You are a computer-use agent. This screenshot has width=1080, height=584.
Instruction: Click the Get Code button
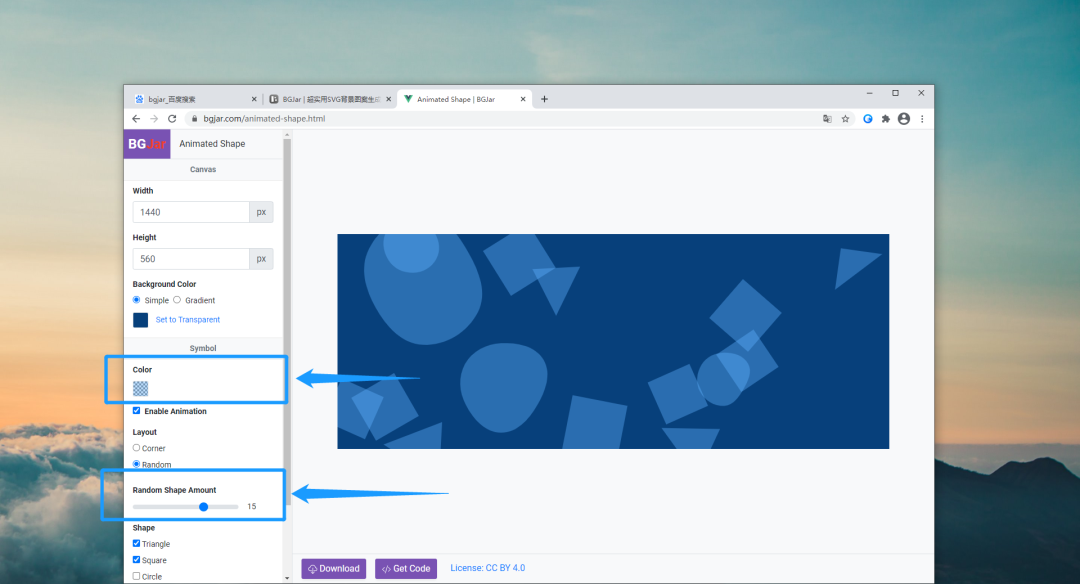point(406,568)
